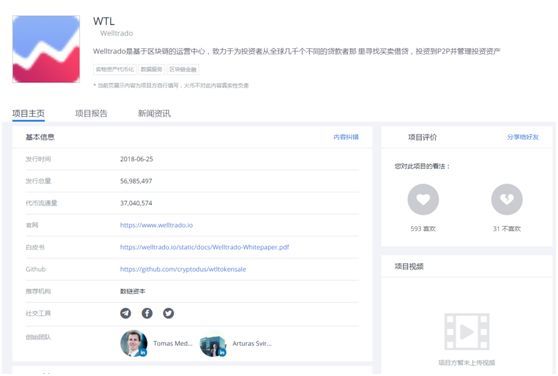Open the Twitter social icon
The width and height of the screenshot is (558, 376).
point(168,313)
